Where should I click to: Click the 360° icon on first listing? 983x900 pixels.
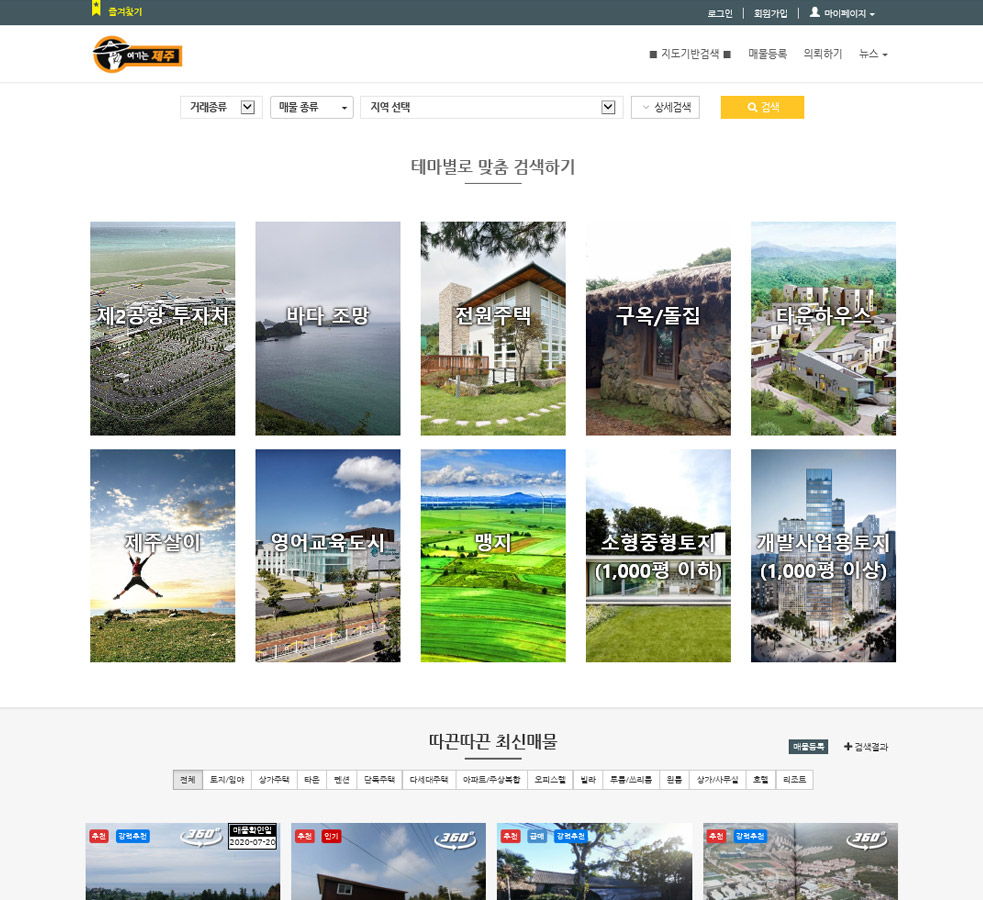202,838
